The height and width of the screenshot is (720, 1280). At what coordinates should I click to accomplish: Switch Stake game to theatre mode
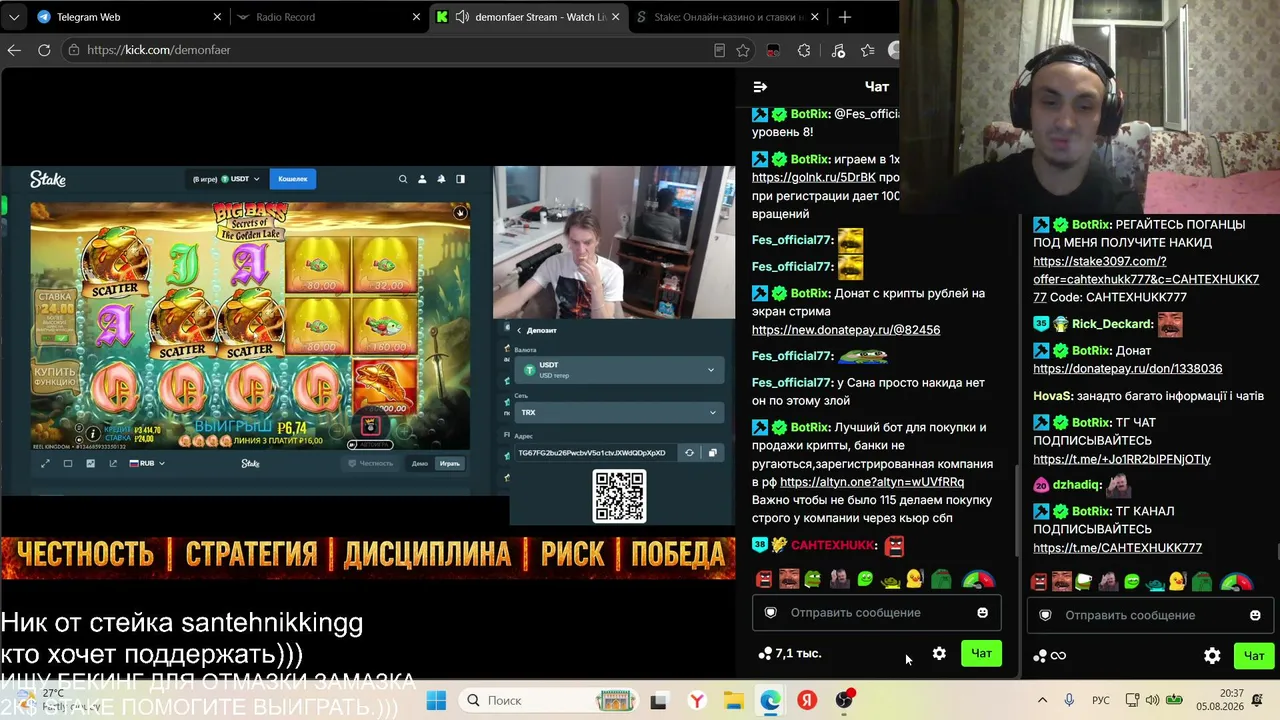[68, 463]
